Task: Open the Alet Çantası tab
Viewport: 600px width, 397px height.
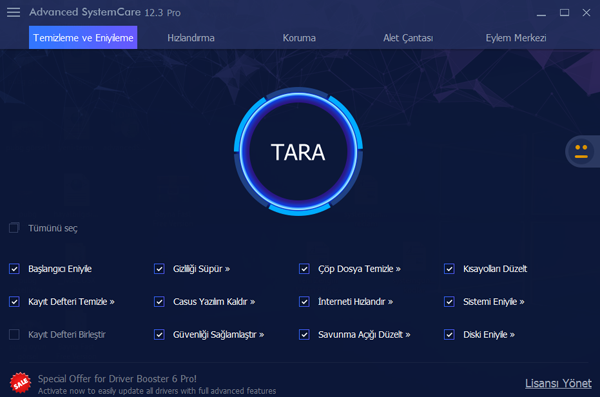Action: 408,38
